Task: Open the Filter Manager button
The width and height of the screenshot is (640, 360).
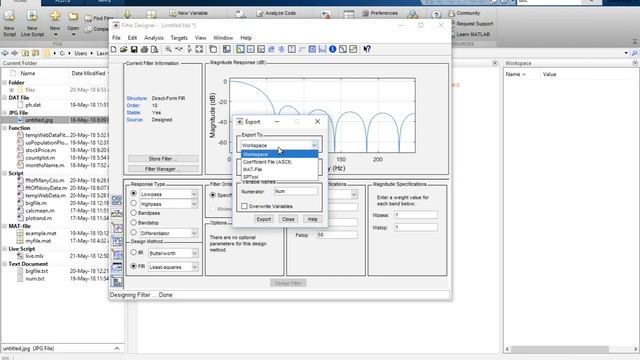Action: (163, 169)
